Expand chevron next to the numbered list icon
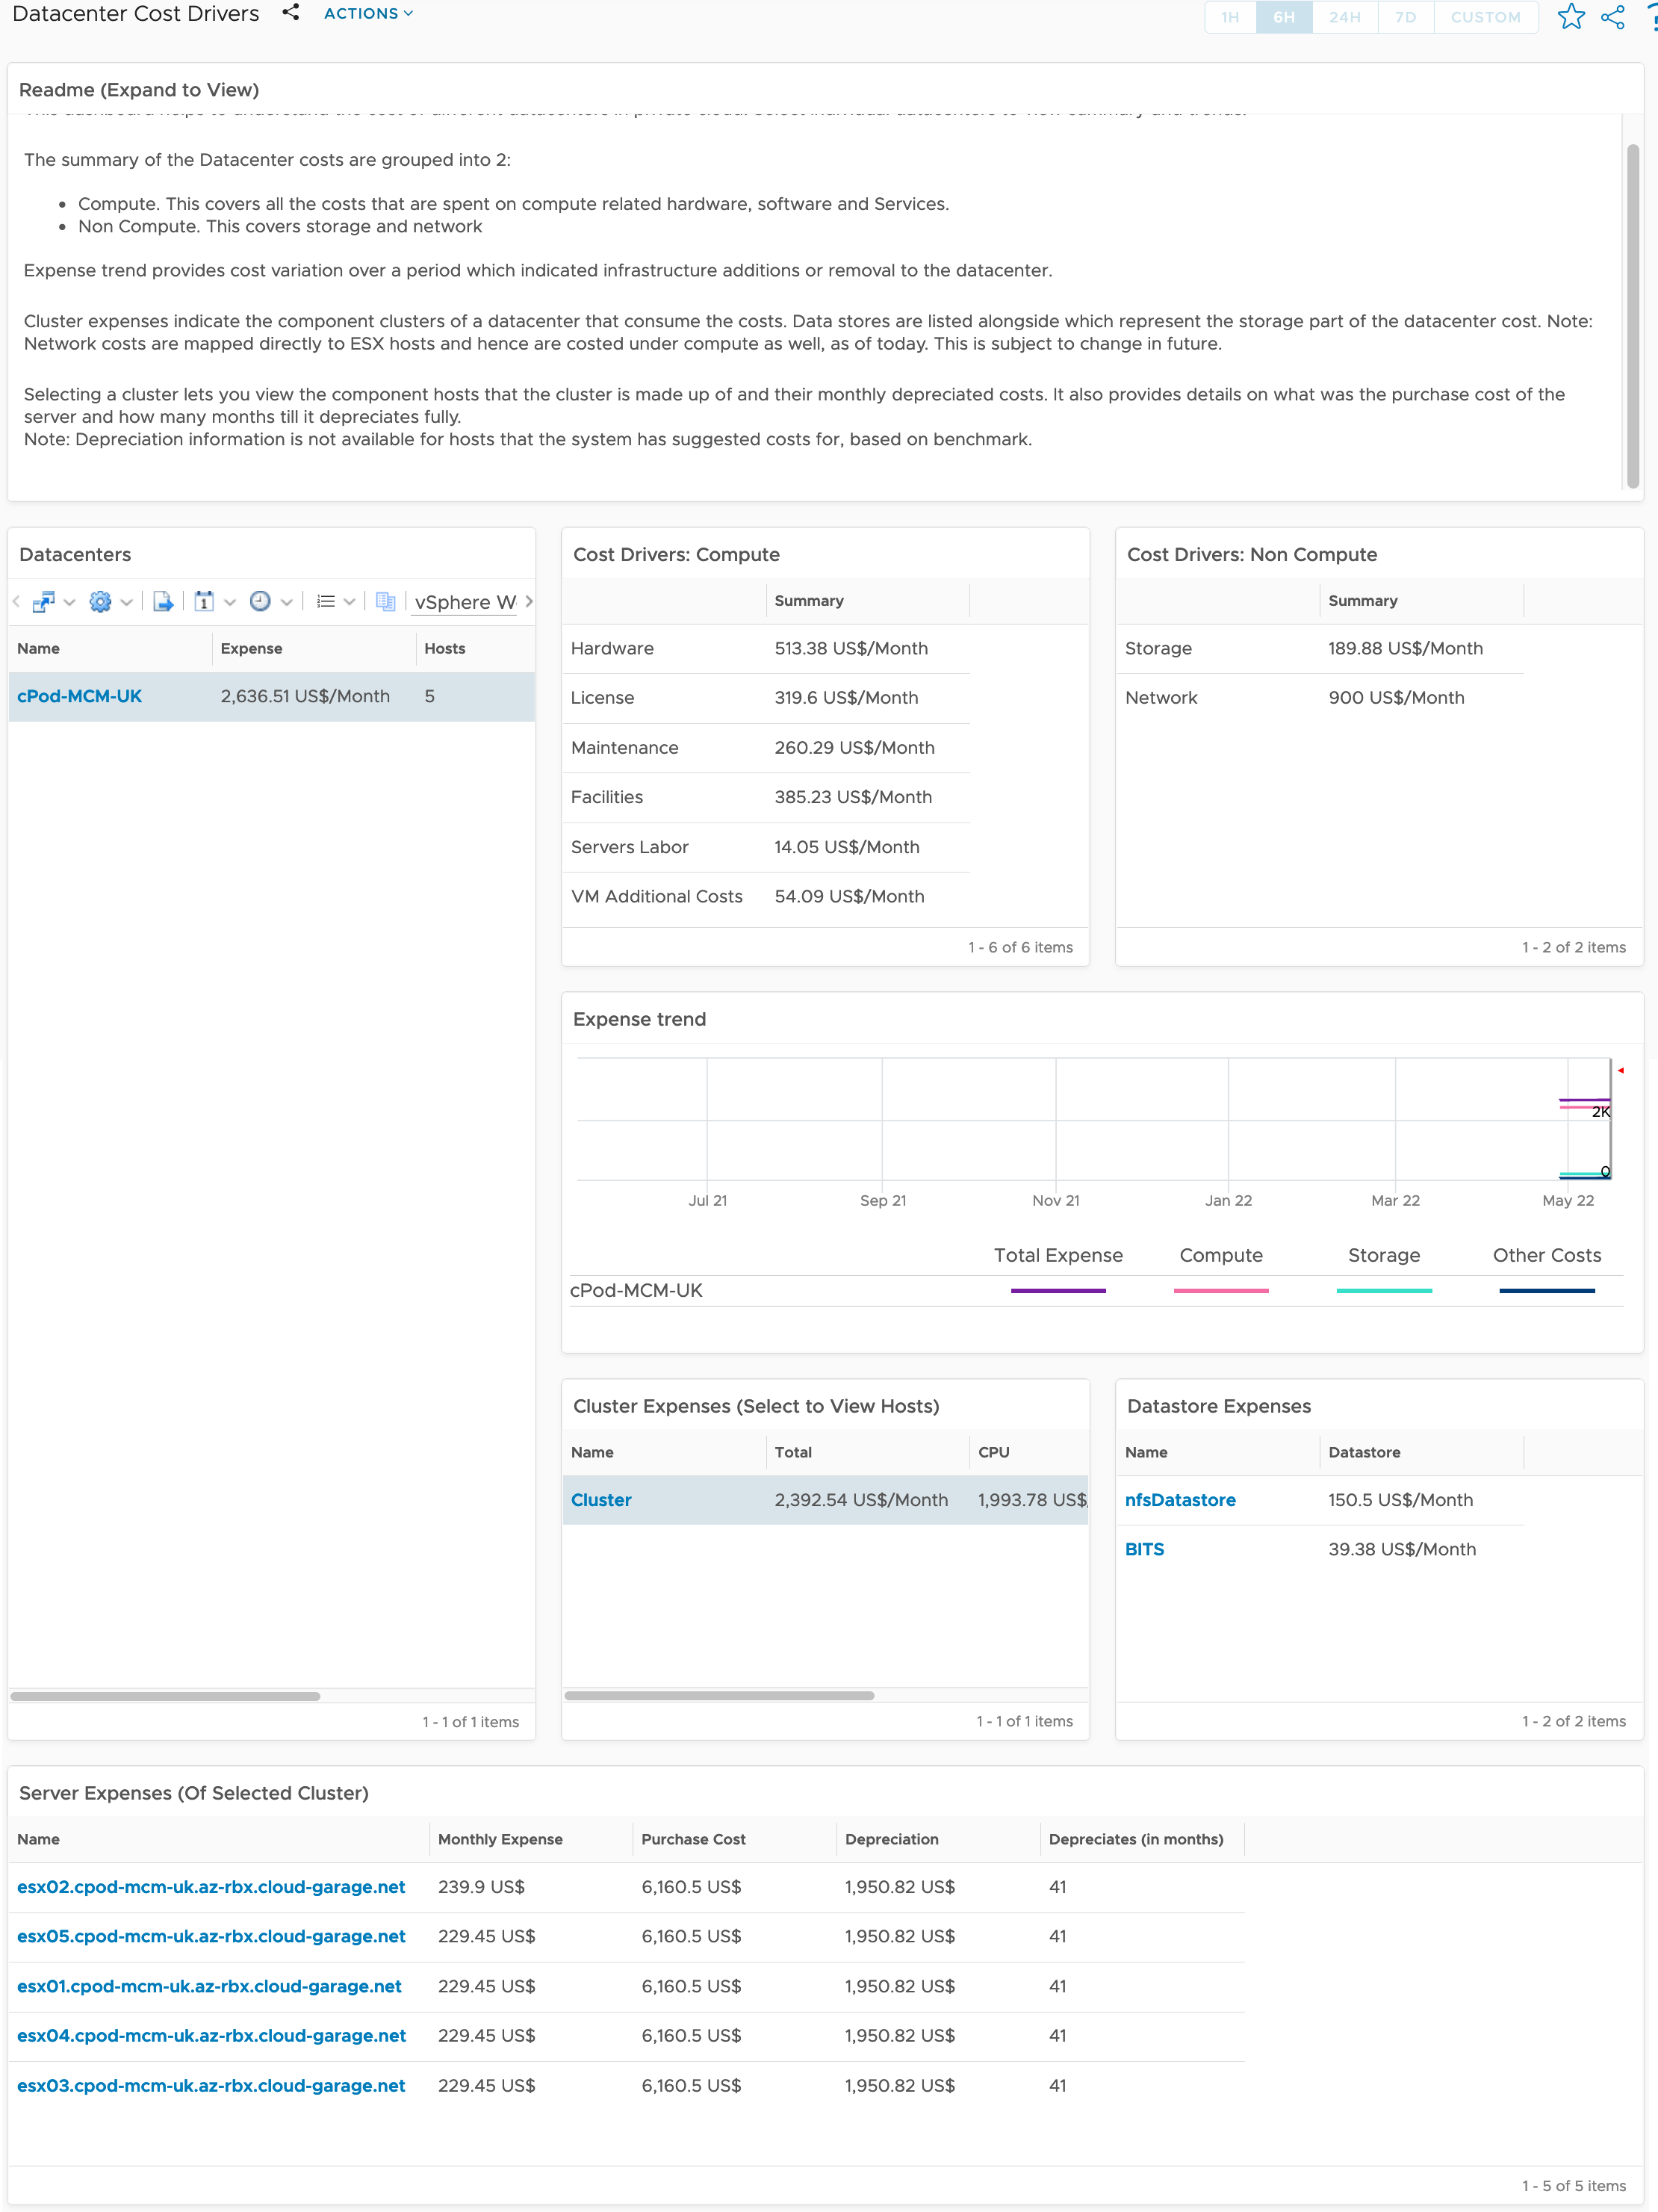 point(349,602)
